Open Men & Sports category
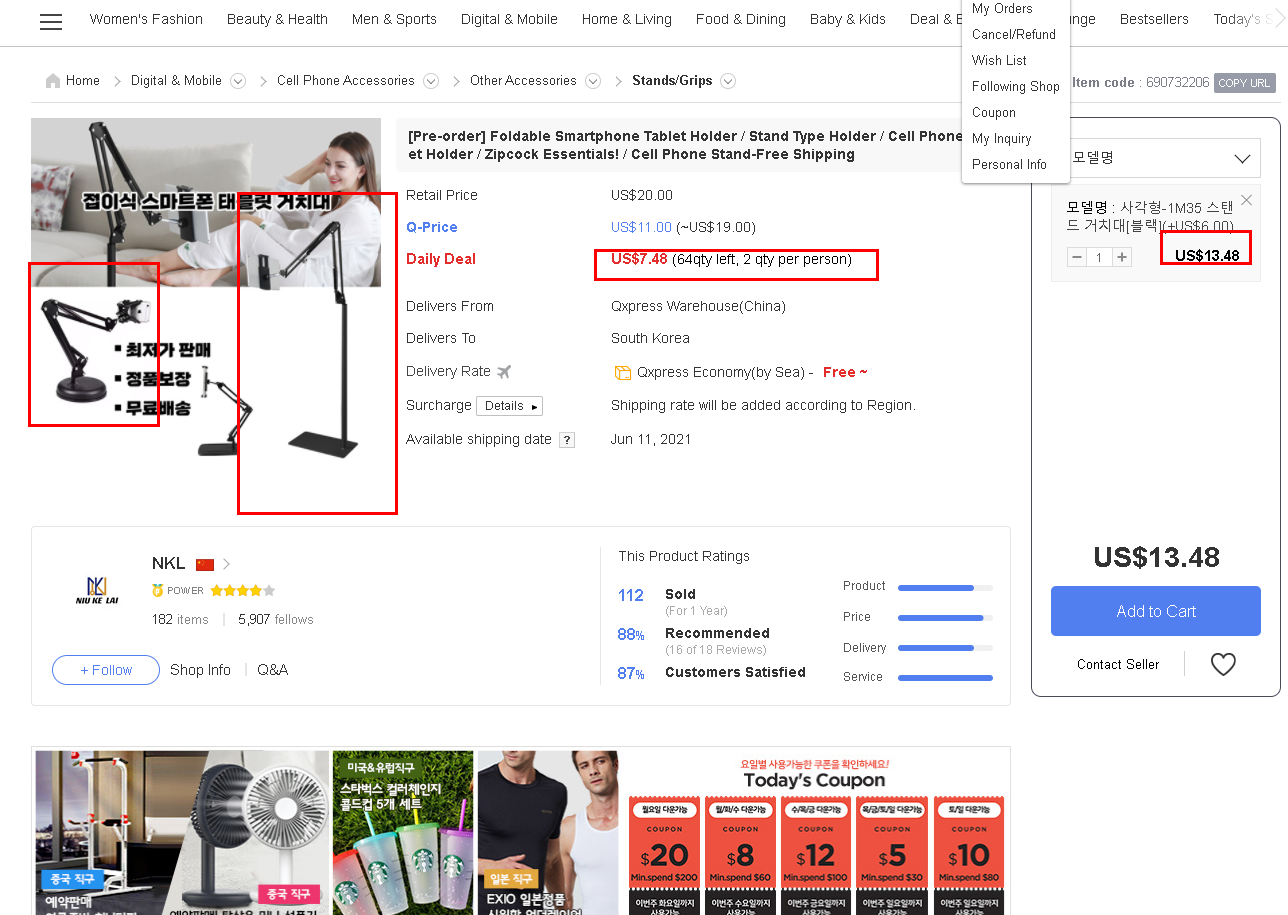Viewport: 1288px width, 915px height. coord(394,19)
